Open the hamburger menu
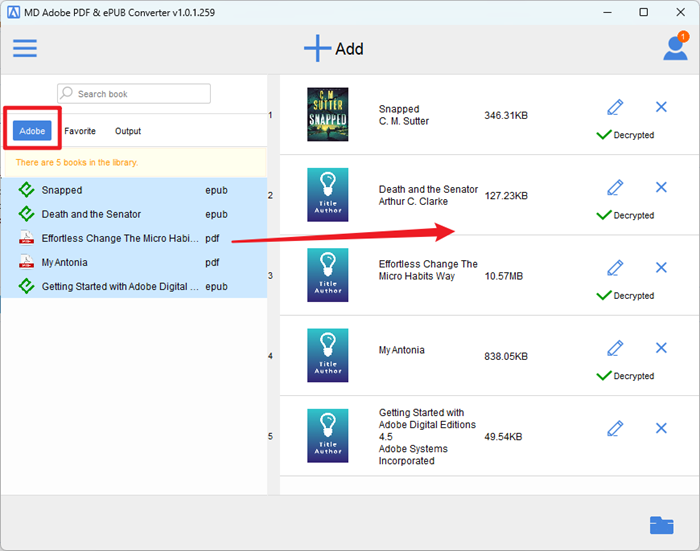The image size is (700, 551). pyautogui.click(x=25, y=48)
